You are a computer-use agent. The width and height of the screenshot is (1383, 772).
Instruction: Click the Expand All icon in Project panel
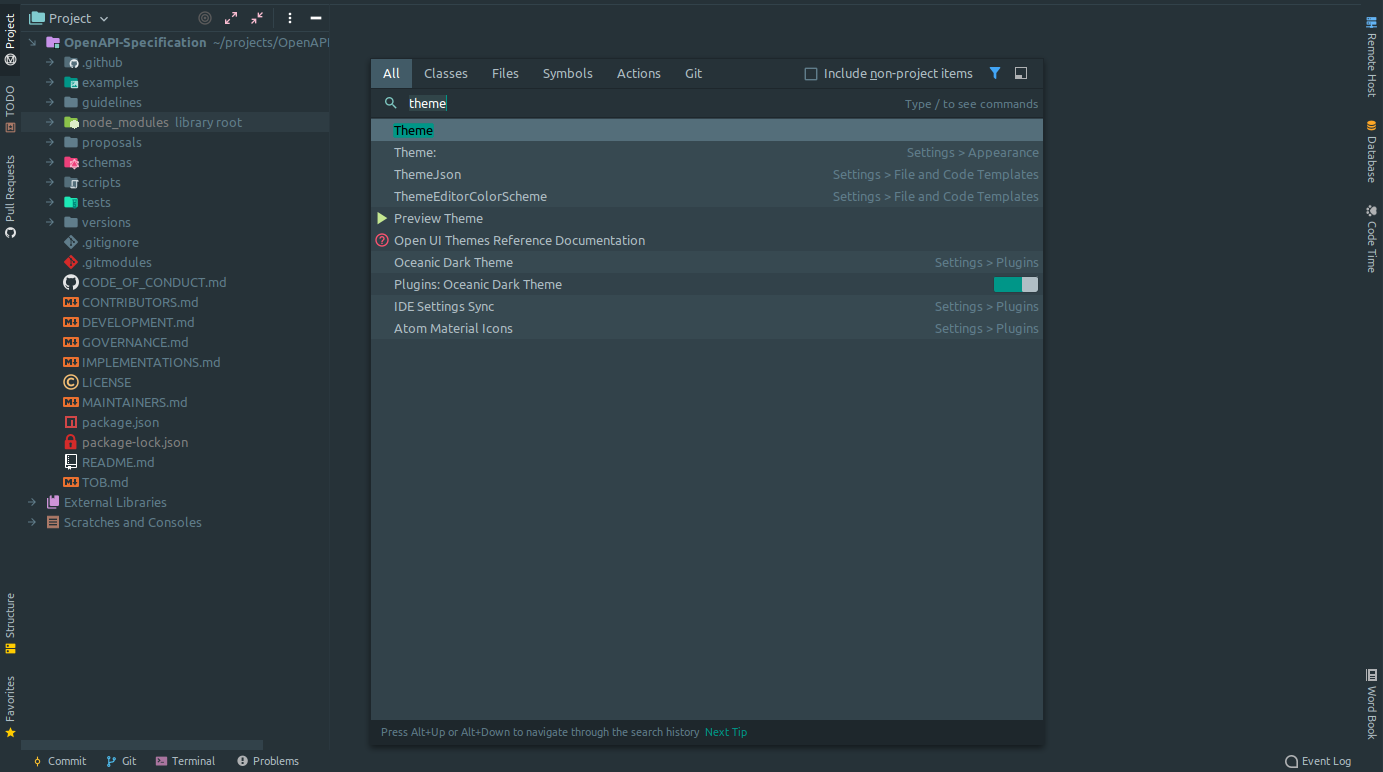coord(231,18)
